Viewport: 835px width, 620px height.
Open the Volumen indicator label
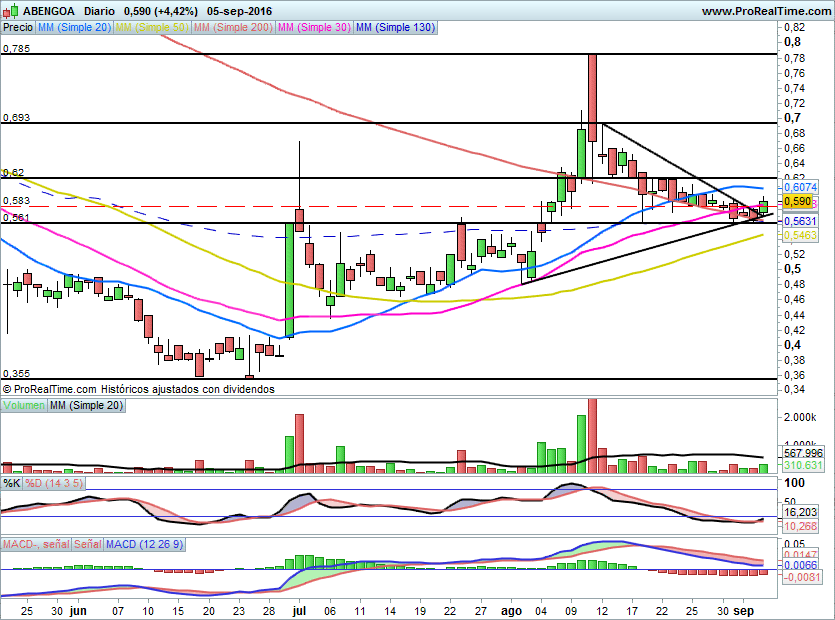pyautogui.click(x=23, y=405)
